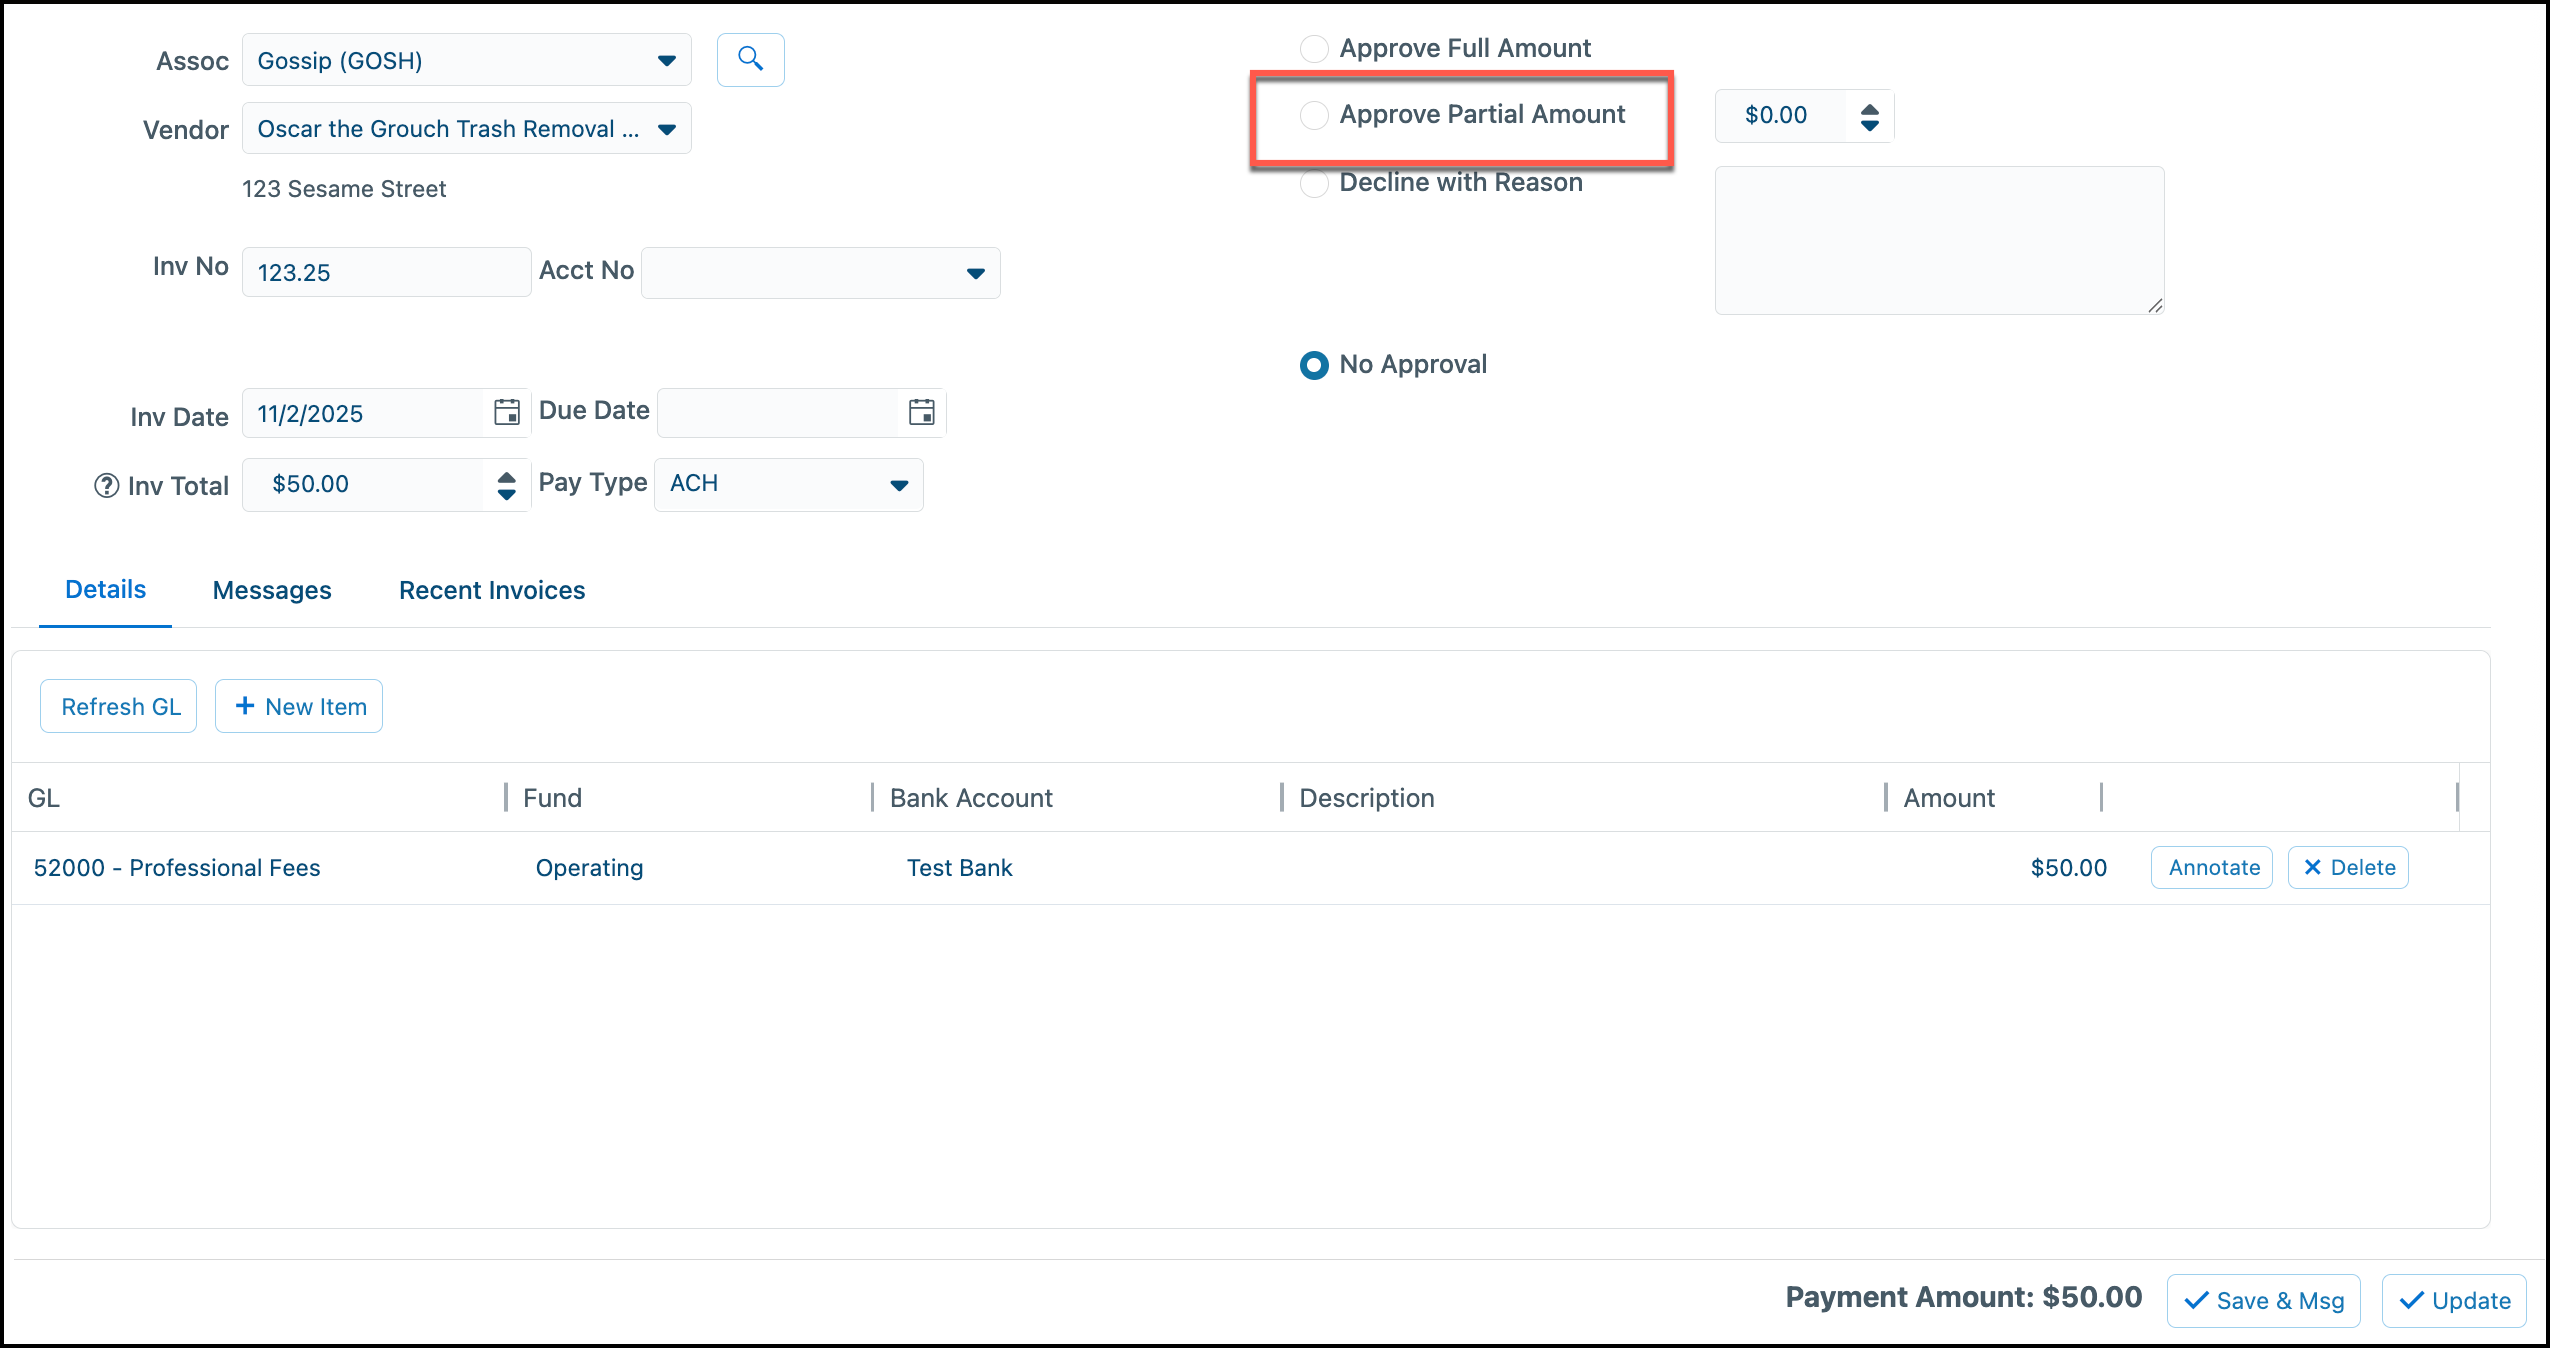This screenshot has height=1348, width=2550.
Task: Open the Pay Type dropdown showing ACH
Action: (x=788, y=485)
